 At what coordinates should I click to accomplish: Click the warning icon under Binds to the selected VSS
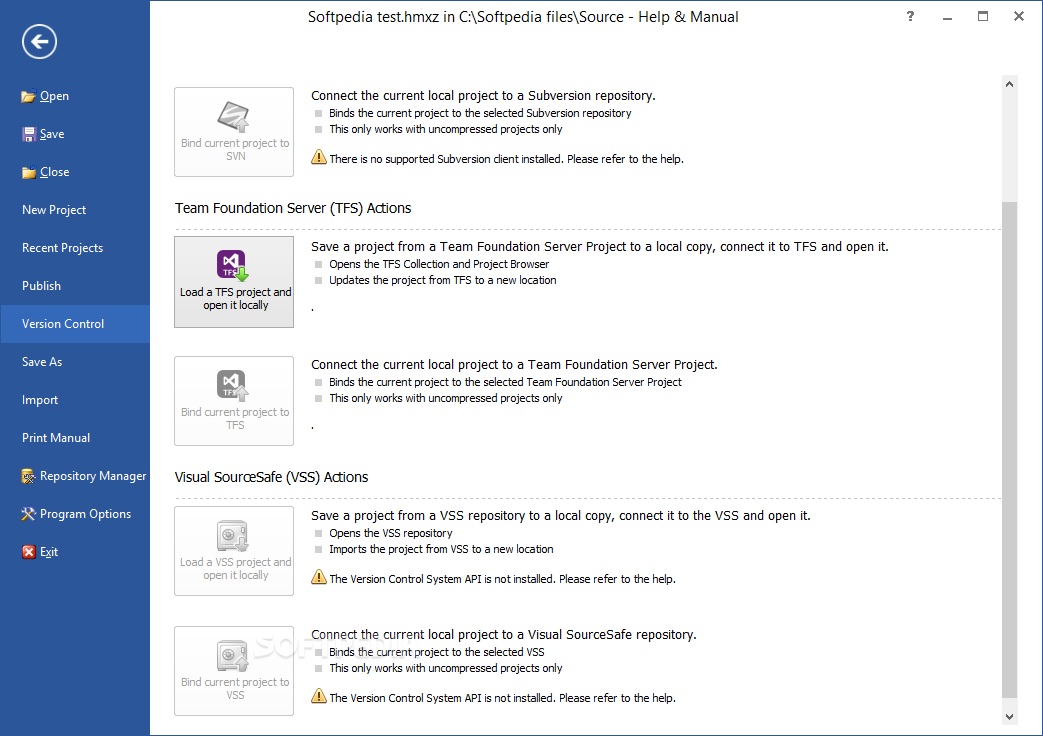[319, 697]
